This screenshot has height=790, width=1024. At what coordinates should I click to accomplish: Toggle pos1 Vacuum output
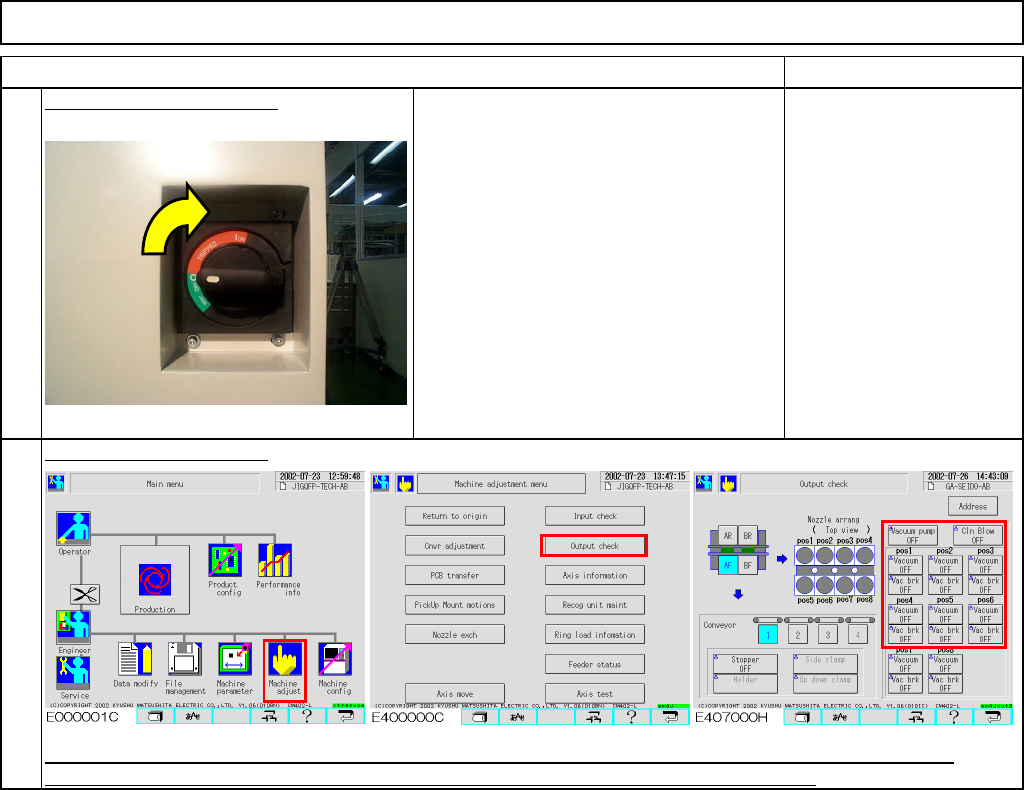pos(905,565)
